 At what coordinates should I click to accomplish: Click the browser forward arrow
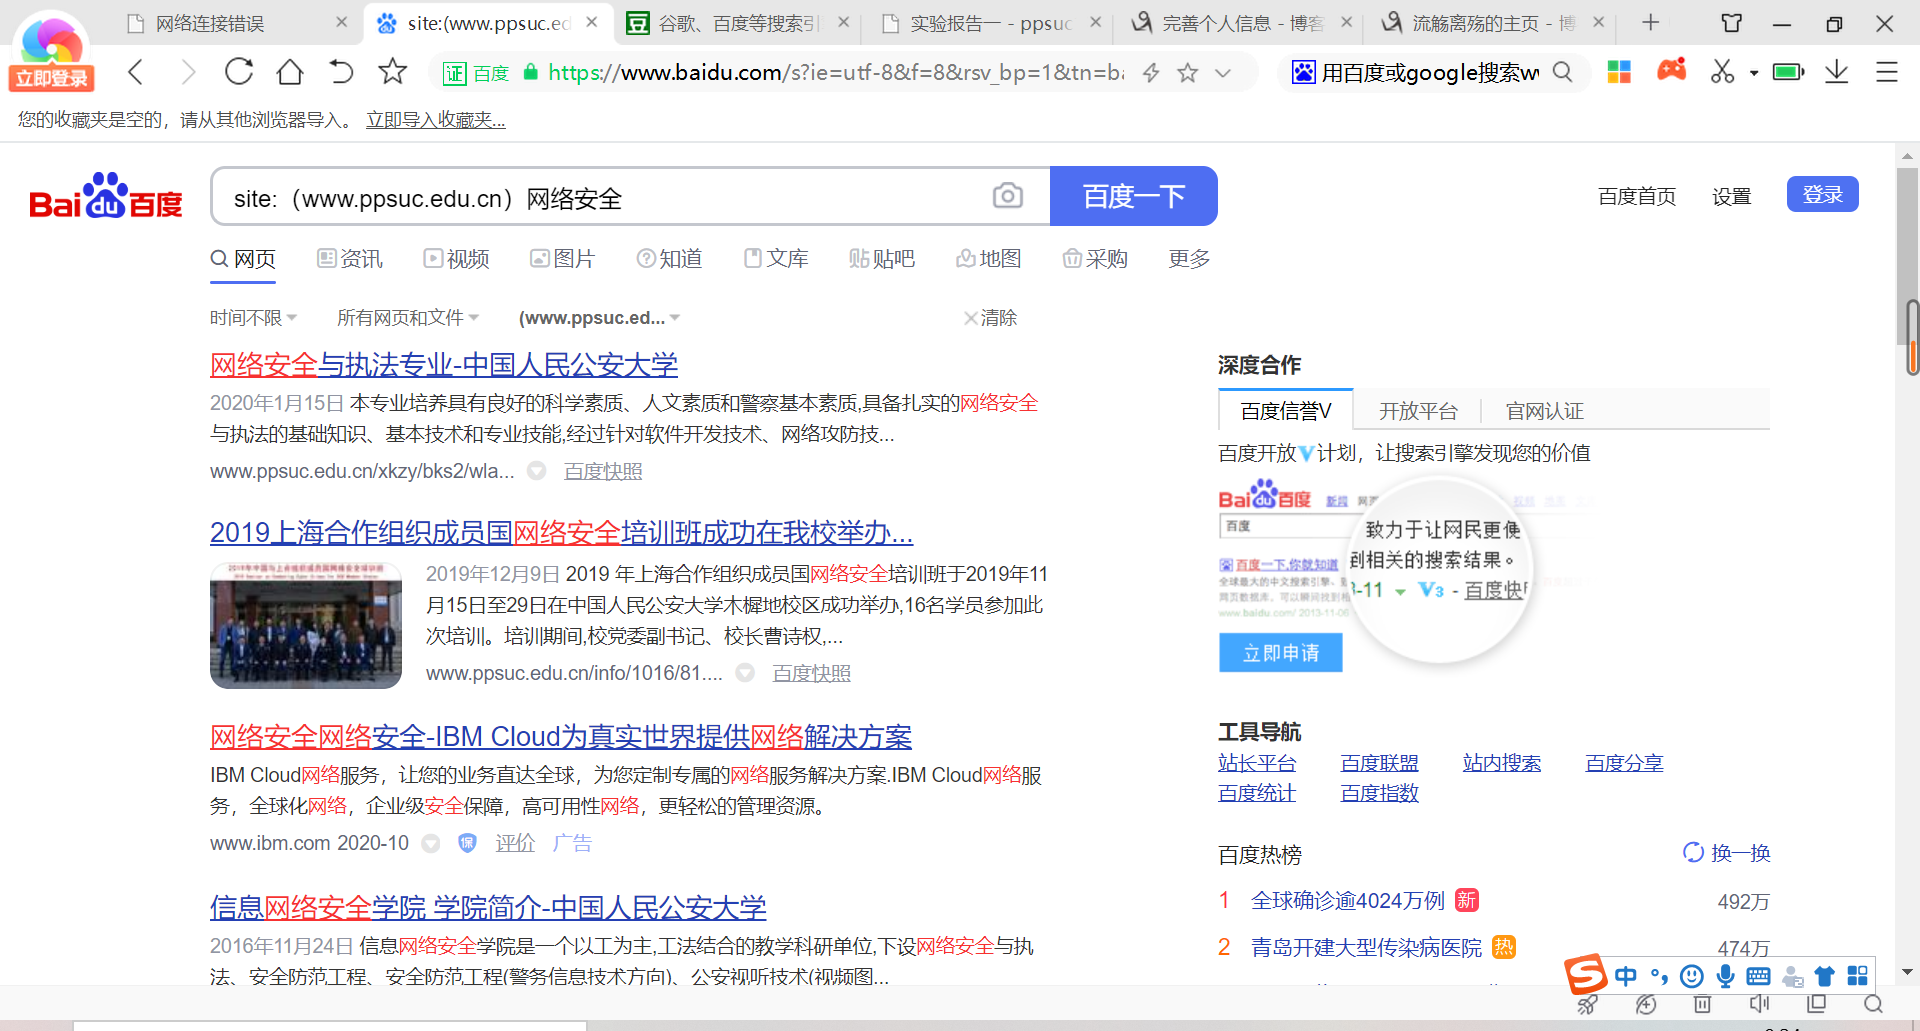187,72
